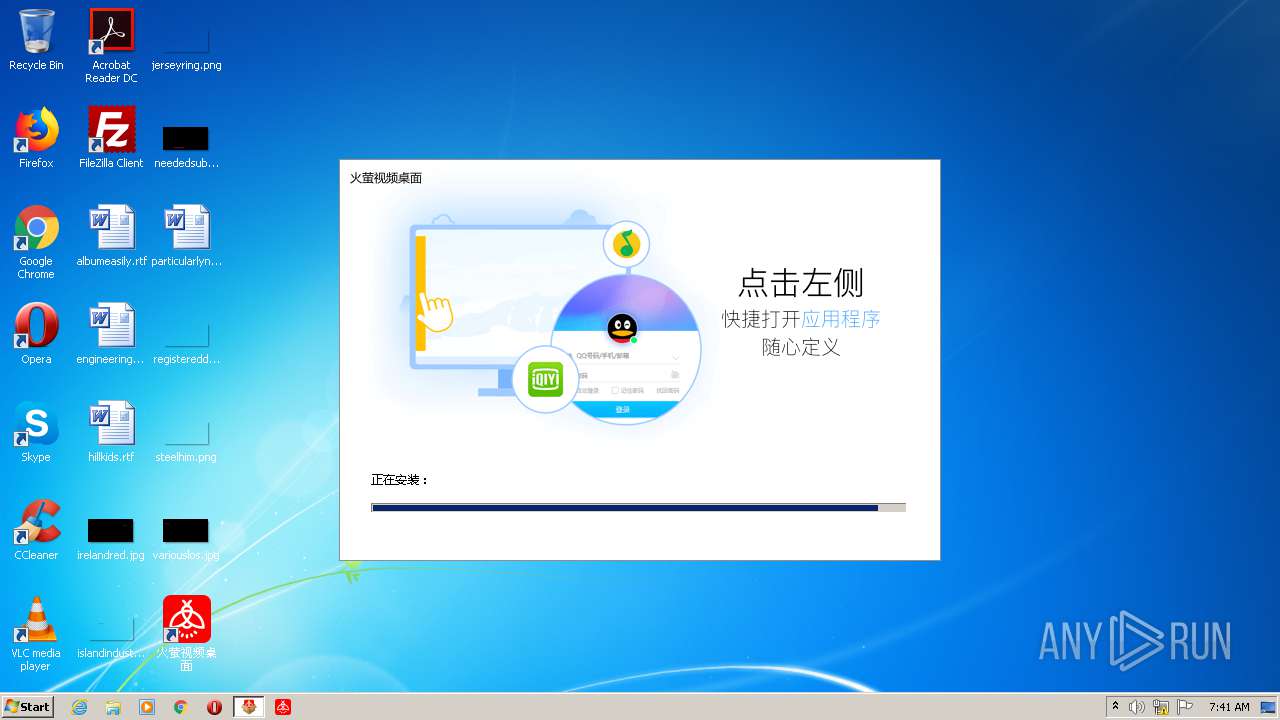This screenshot has width=1280, height=720.
Task: Click the installation progress bar
Action: pyautogui.click(x=638, y=508)
